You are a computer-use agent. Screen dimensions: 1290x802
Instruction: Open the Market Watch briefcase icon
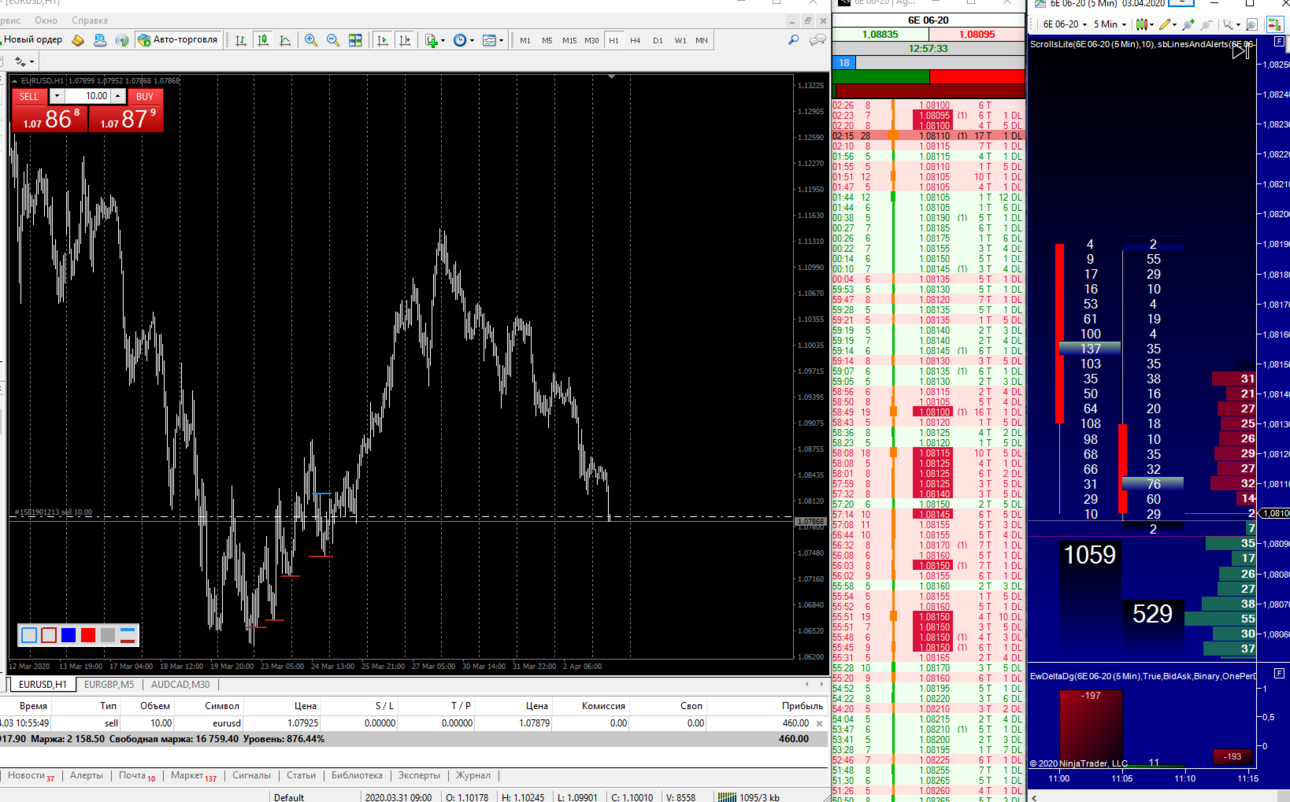[78, 40]
